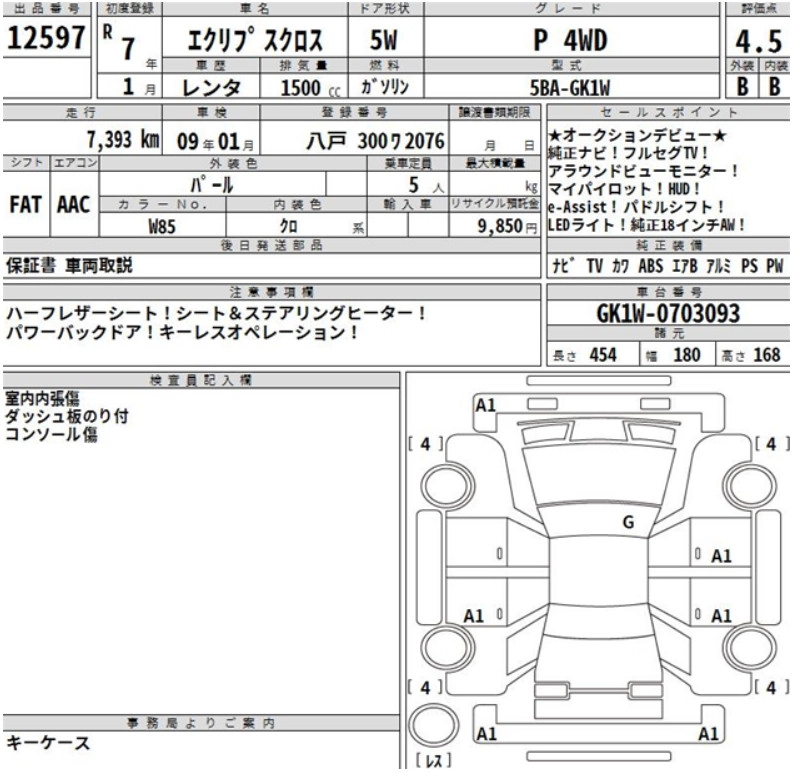Click the A1 mark on the front bumper
Image resolution: width=792 pixels, height=773 pixels.
click(486, 405)
